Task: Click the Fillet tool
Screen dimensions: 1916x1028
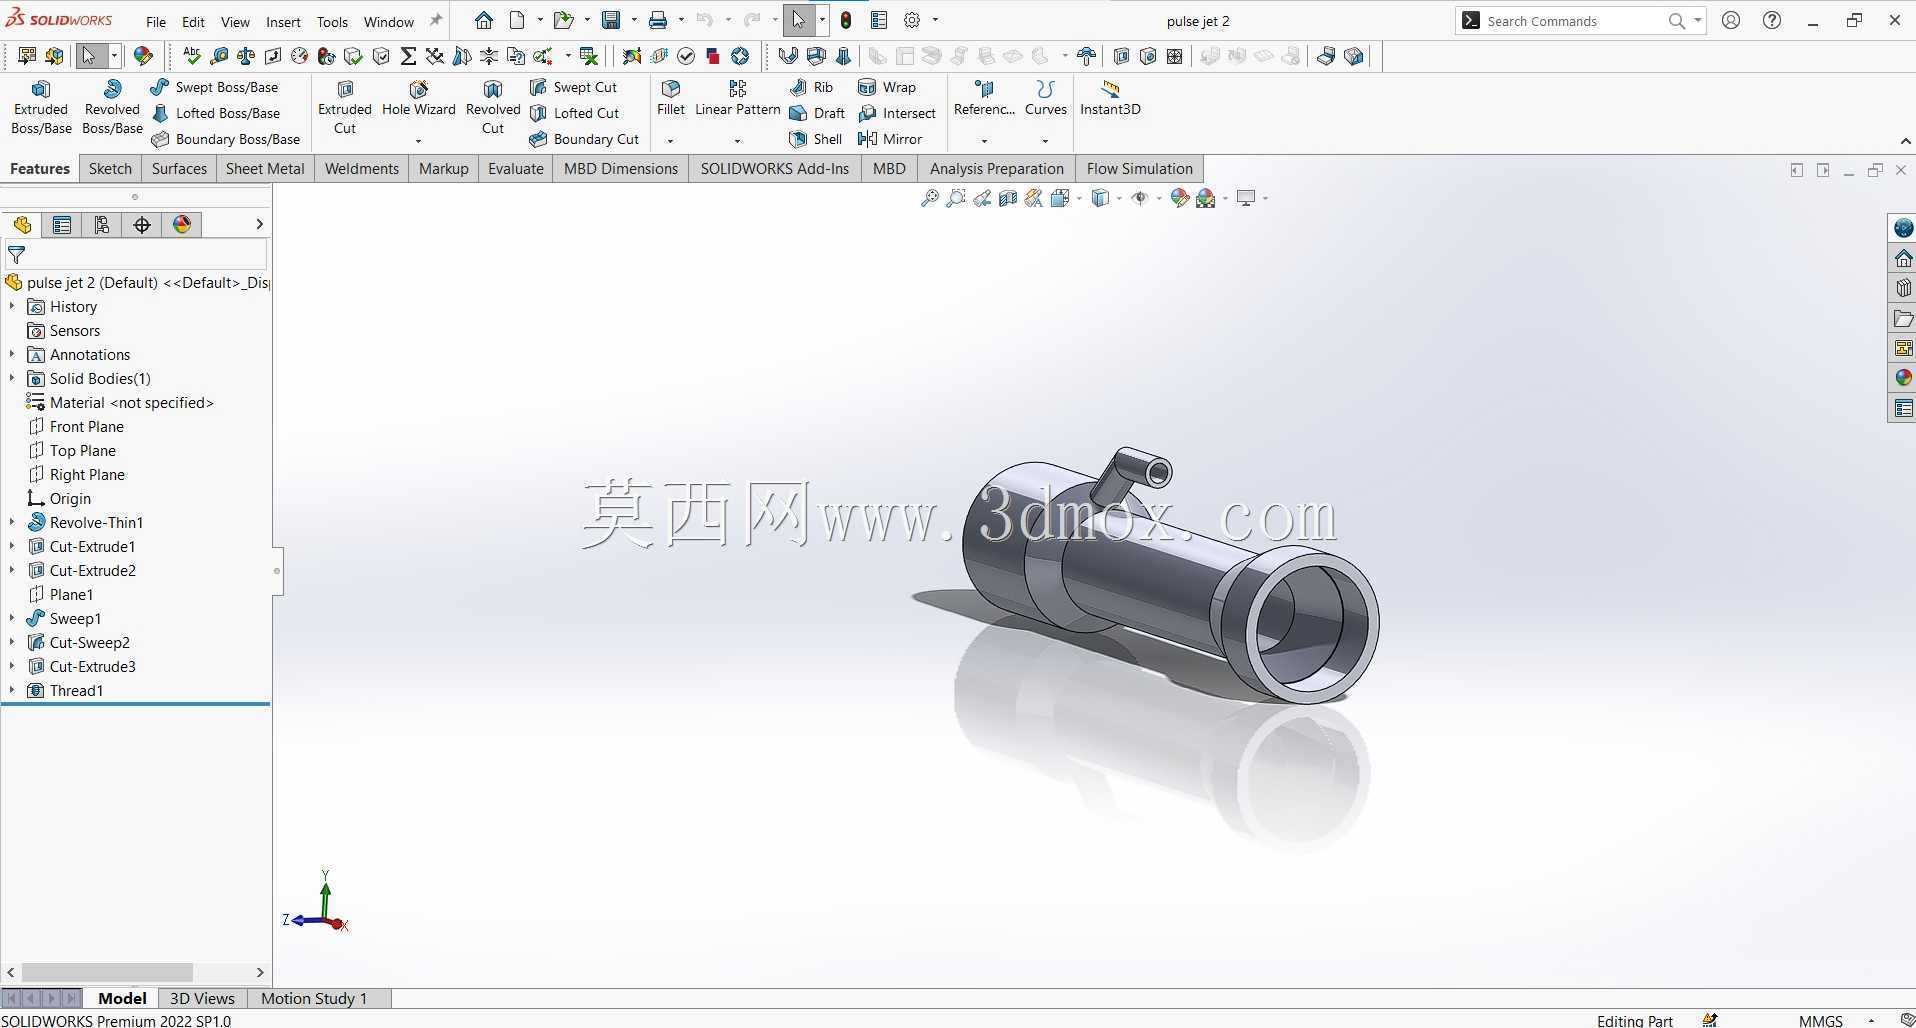Action: 671,98
